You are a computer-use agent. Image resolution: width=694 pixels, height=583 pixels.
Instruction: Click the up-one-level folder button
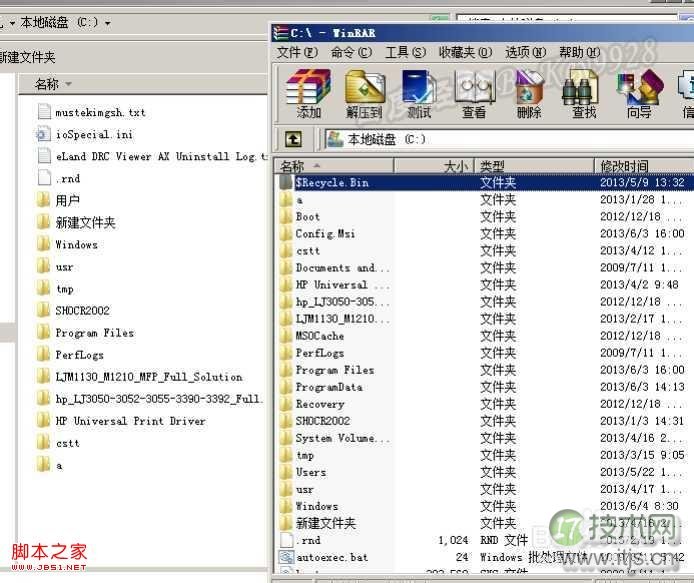tap(293, 139)
